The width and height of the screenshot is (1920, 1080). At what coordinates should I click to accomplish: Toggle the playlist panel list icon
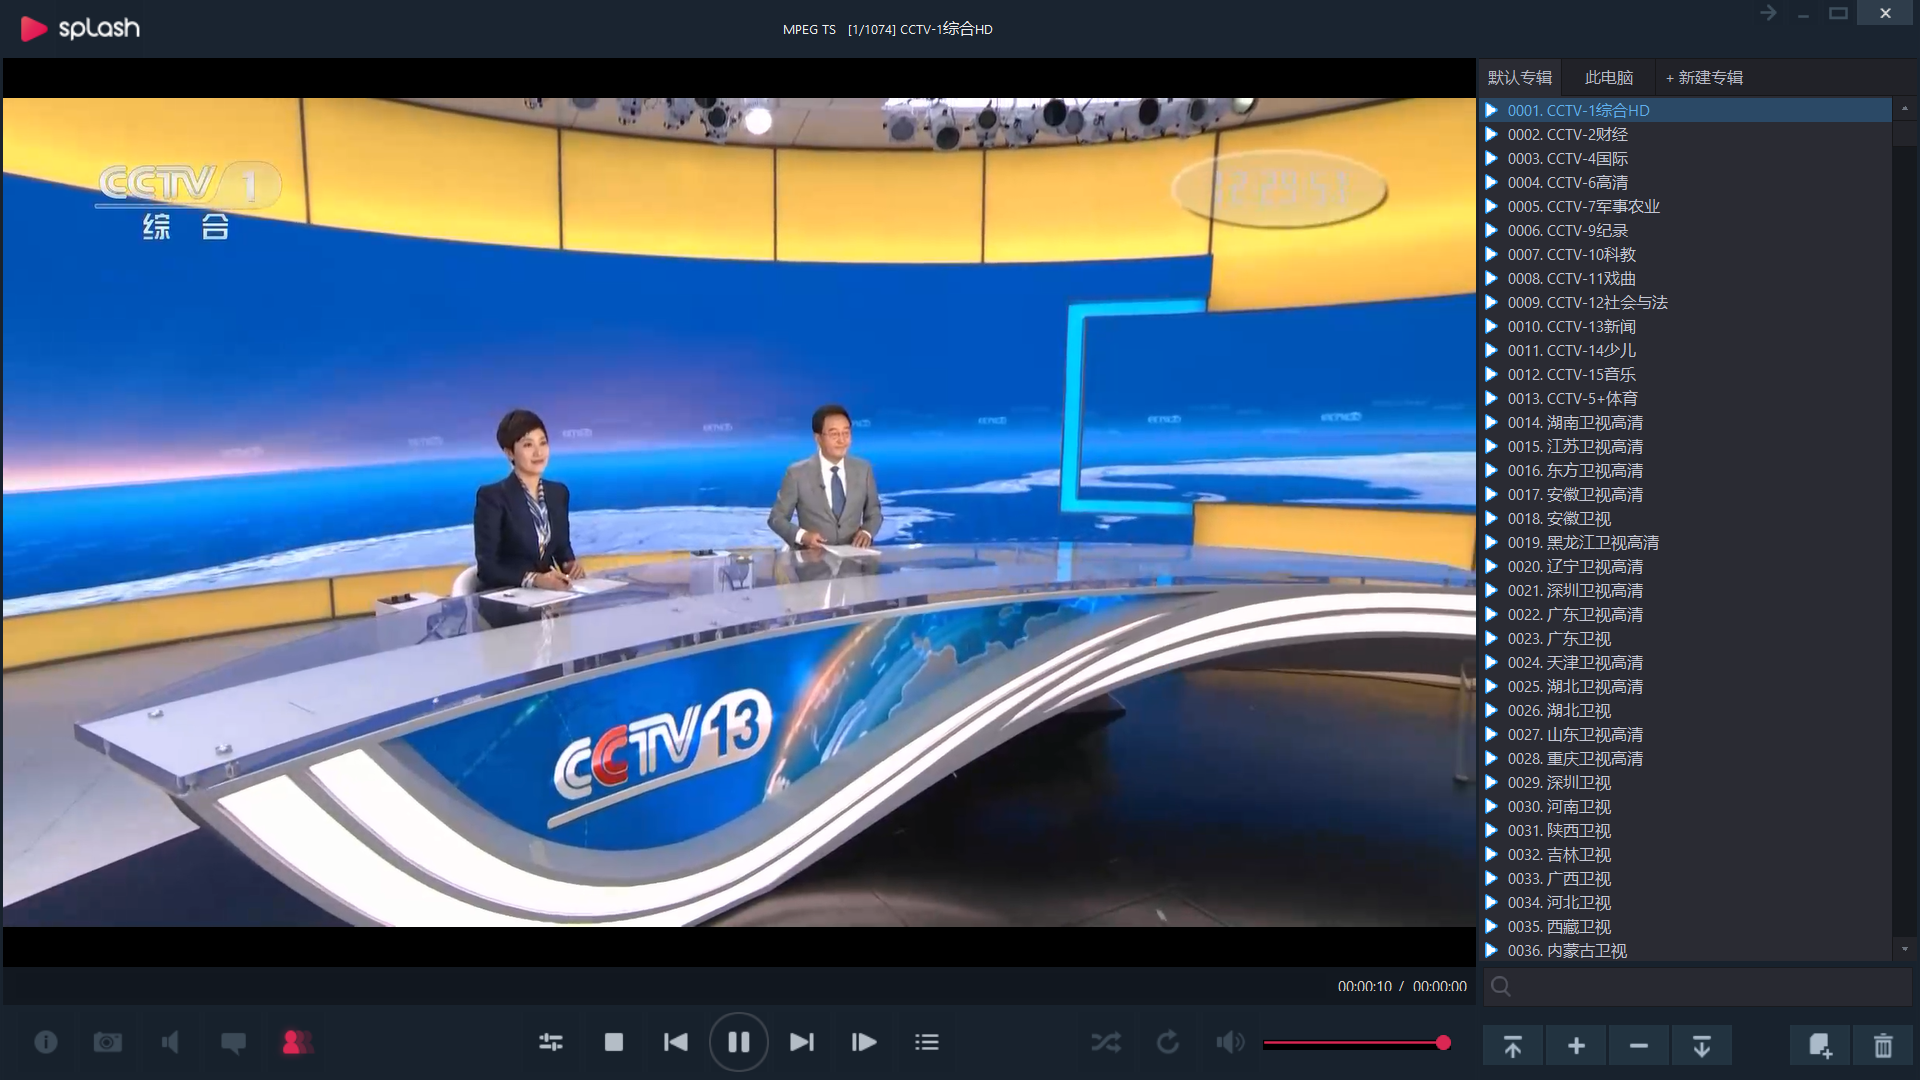pyautogui.click(x=926, y=1042)
